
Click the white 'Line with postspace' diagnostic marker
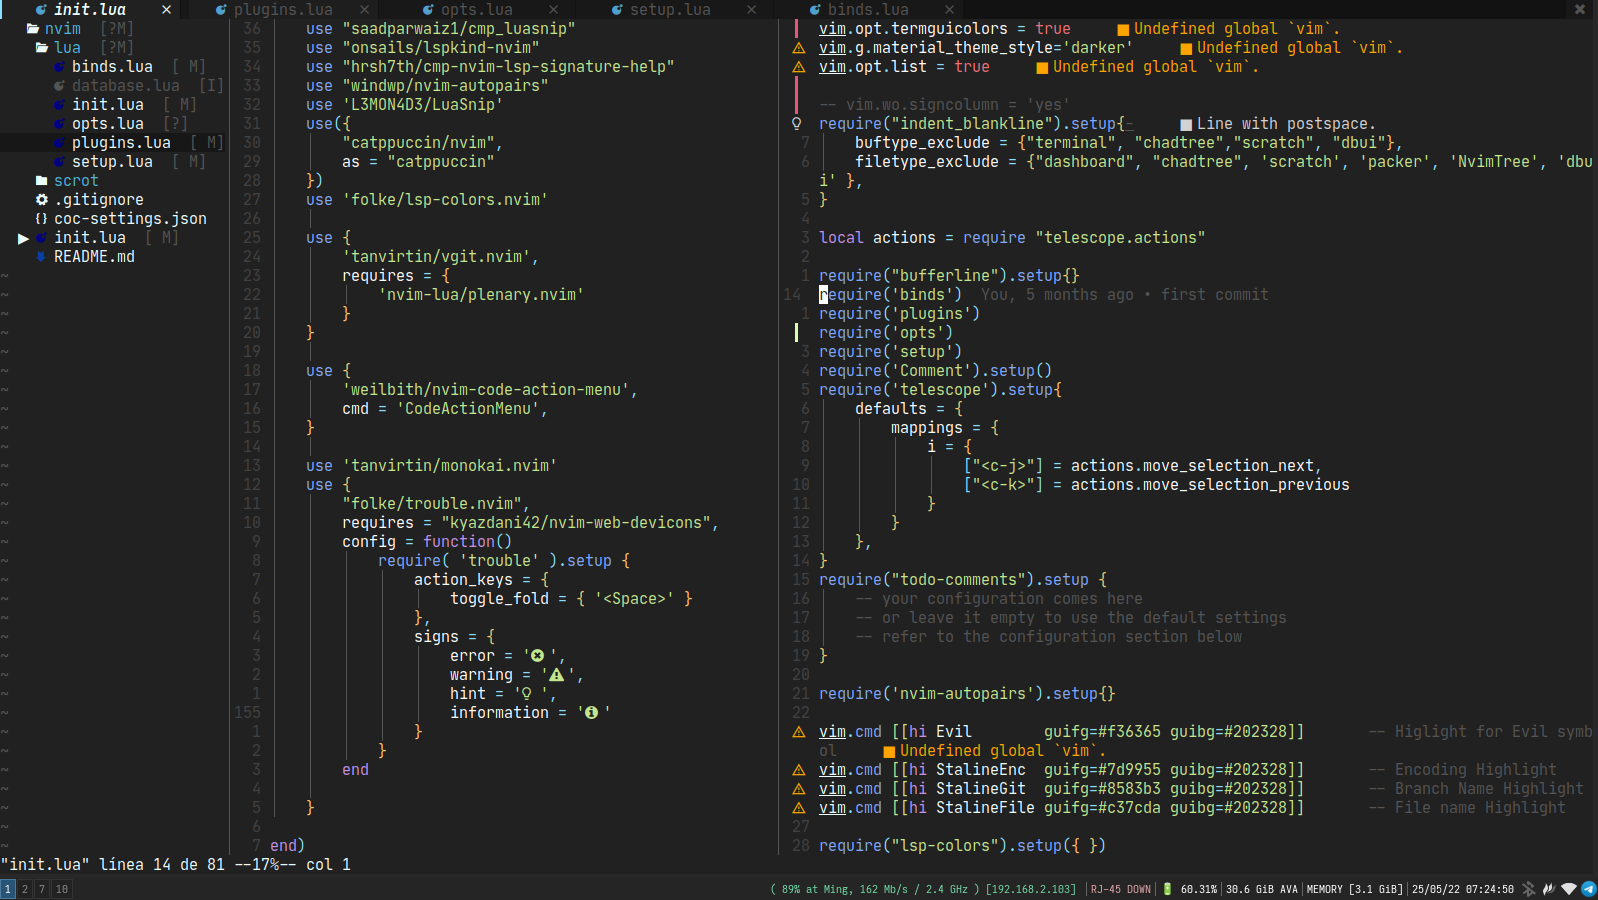1186,125
